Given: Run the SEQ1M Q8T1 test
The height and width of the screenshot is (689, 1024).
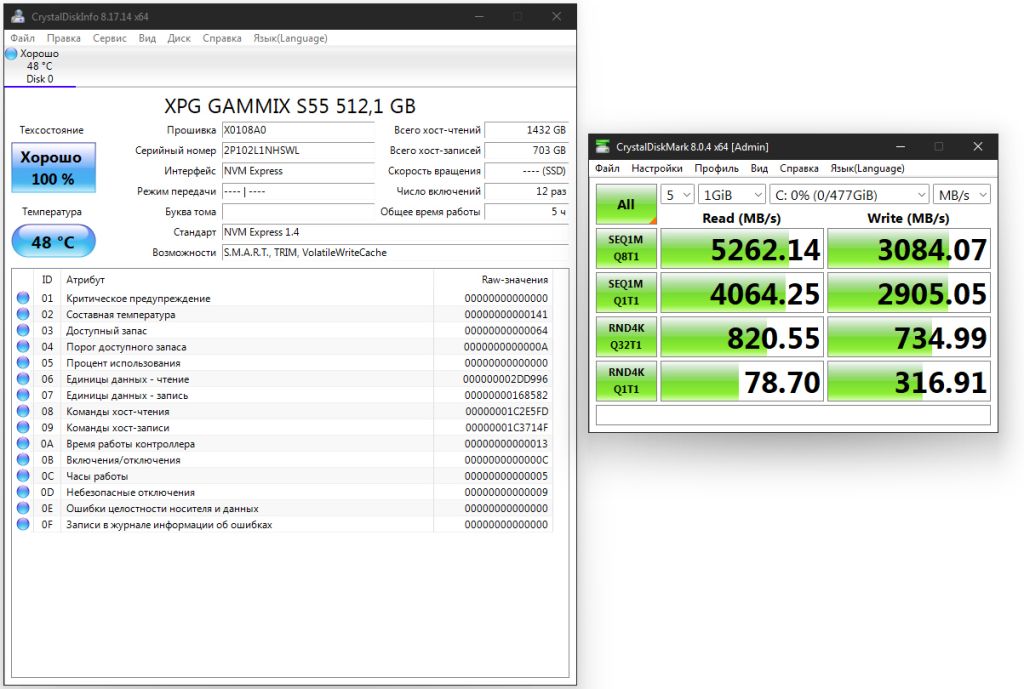Looking at the screenshot, I should tap(626, 248).
